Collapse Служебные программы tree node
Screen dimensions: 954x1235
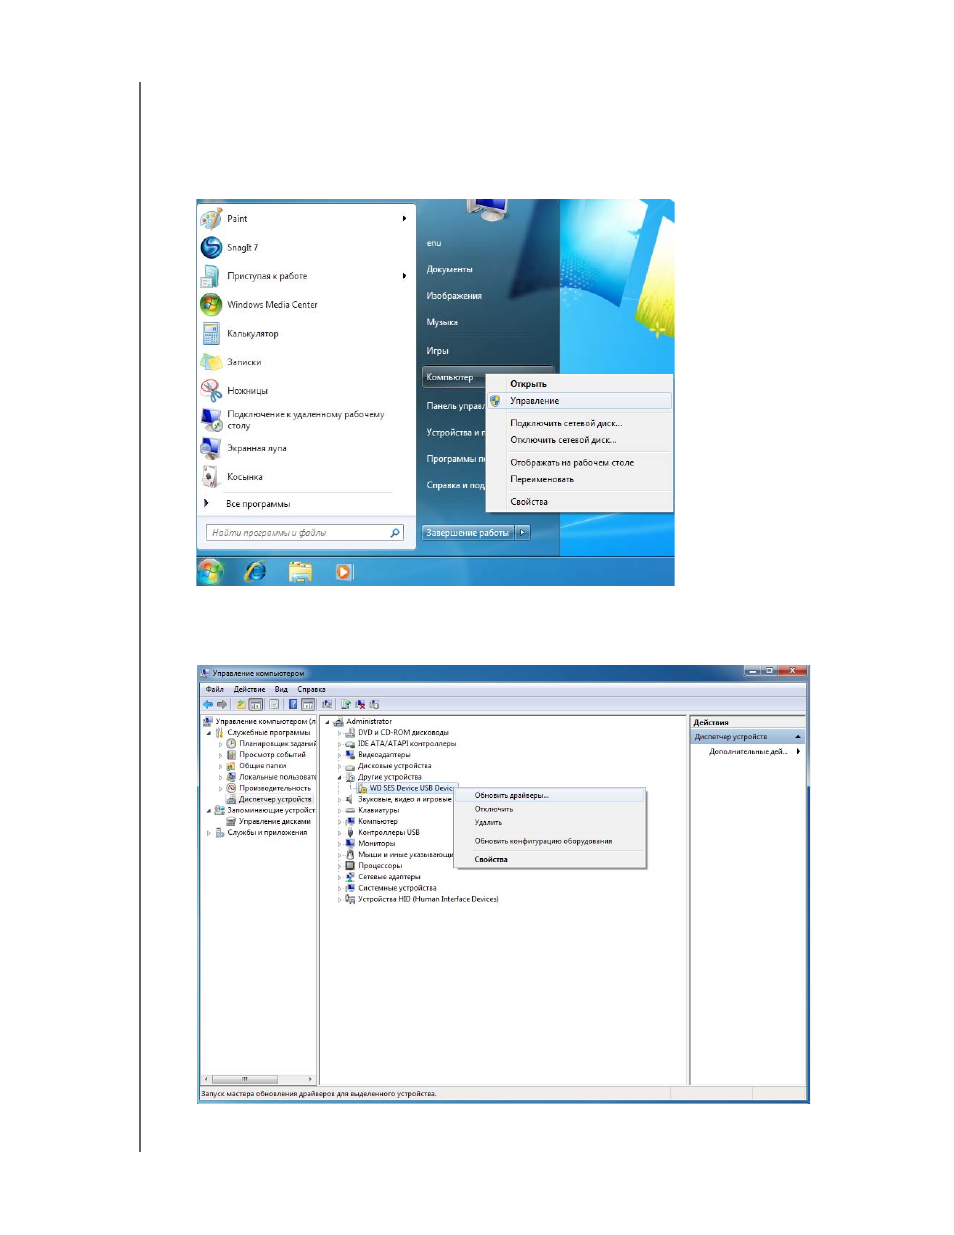pos(209,732)
